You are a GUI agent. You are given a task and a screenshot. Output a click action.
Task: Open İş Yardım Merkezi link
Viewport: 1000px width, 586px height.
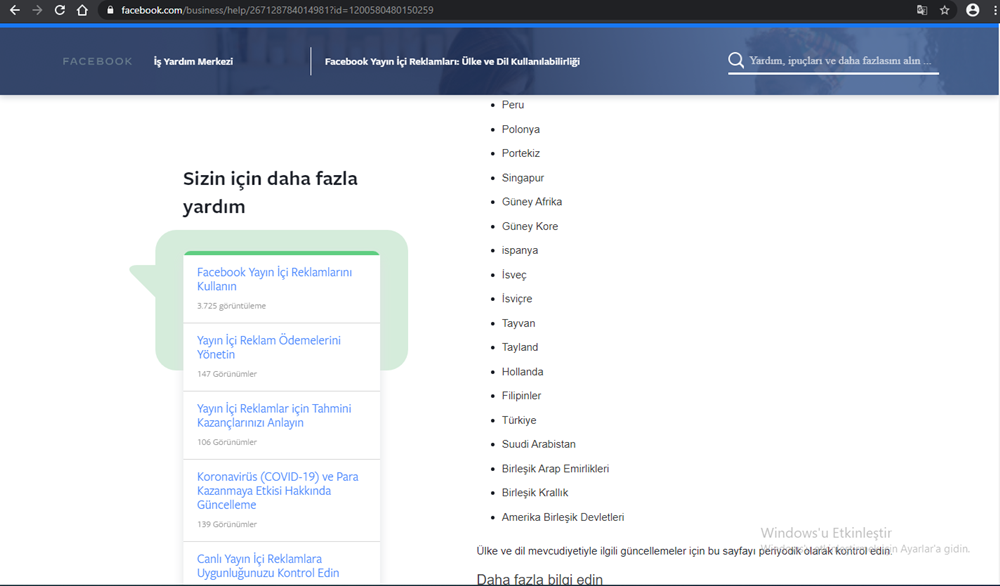point(193,61)
